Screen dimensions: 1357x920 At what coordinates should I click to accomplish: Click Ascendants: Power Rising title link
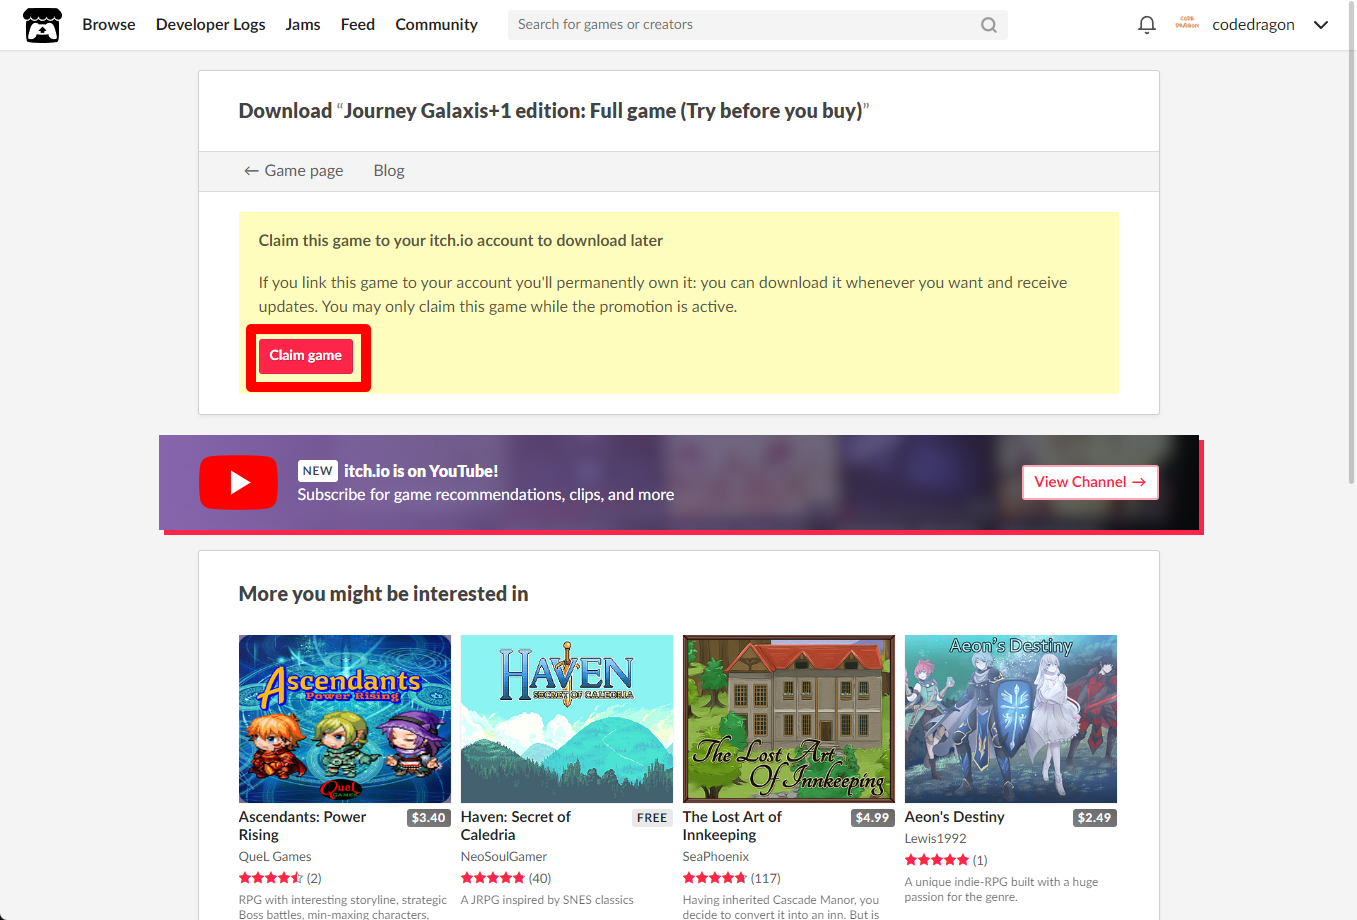(x=303, y=826)
